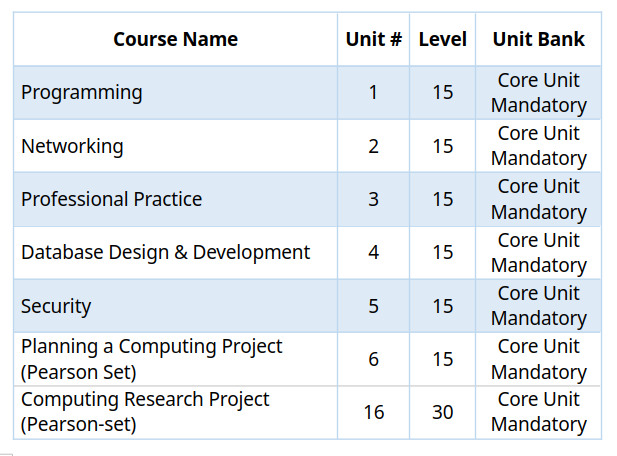Click unit number 16 cell
The height and width of the screenshot is (456, 617).
[x=373, y=412]
